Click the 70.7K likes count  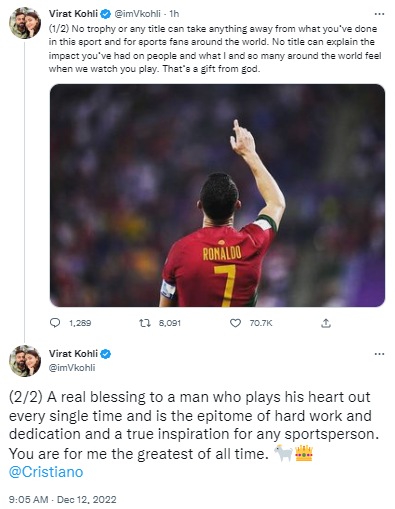pos(261,323)
